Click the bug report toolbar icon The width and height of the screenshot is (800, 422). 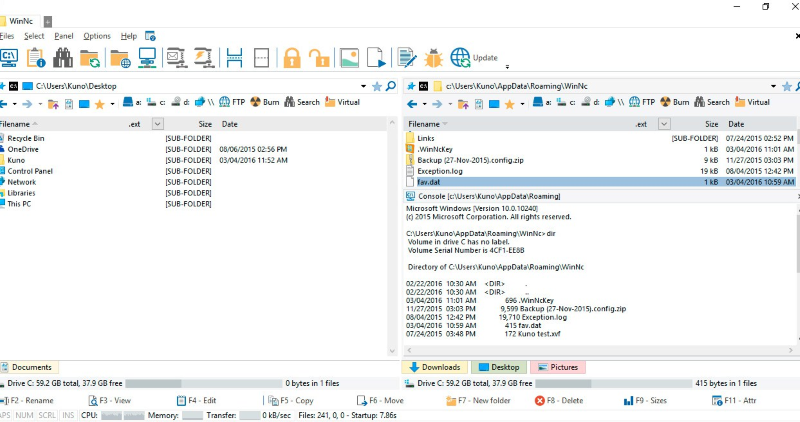(433, 58)
